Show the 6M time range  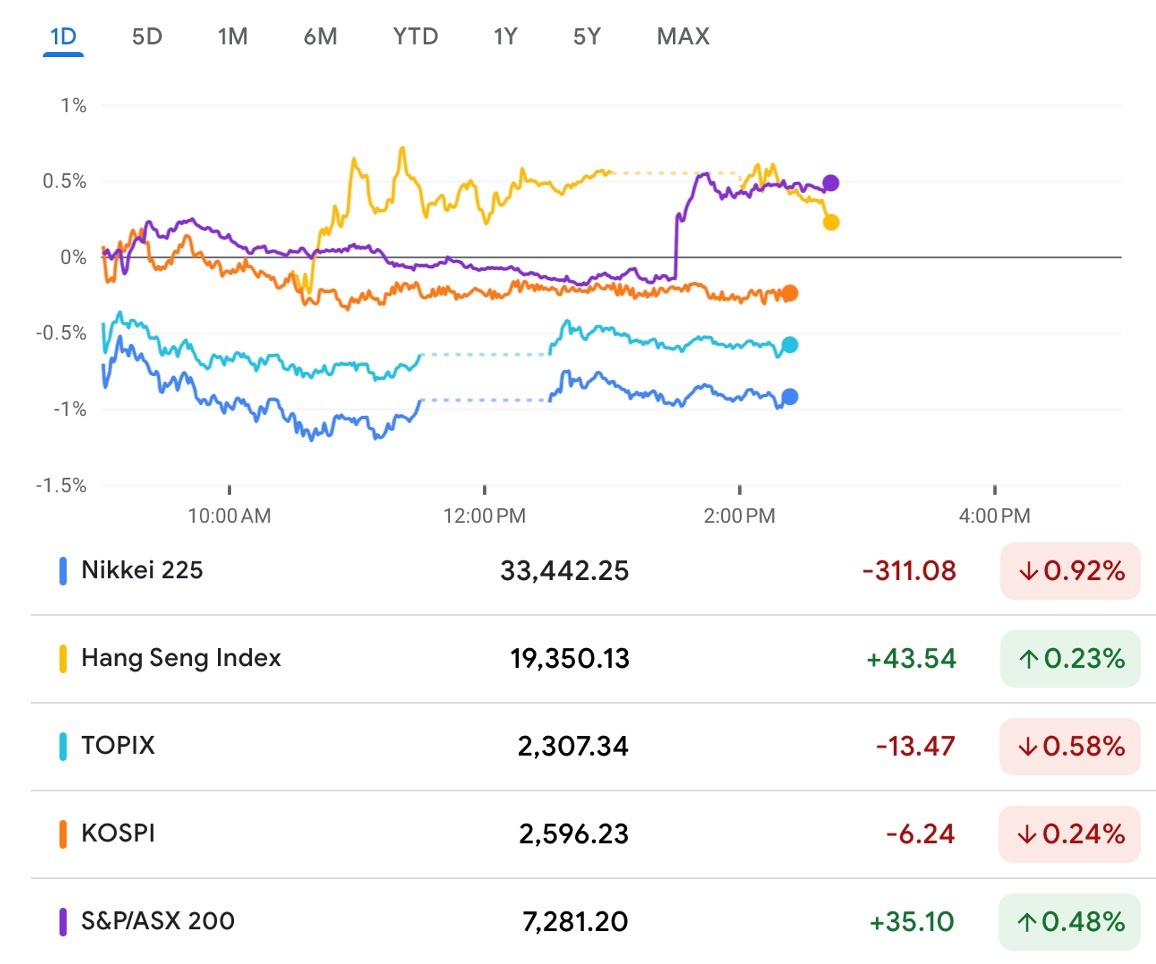[321, 36]
